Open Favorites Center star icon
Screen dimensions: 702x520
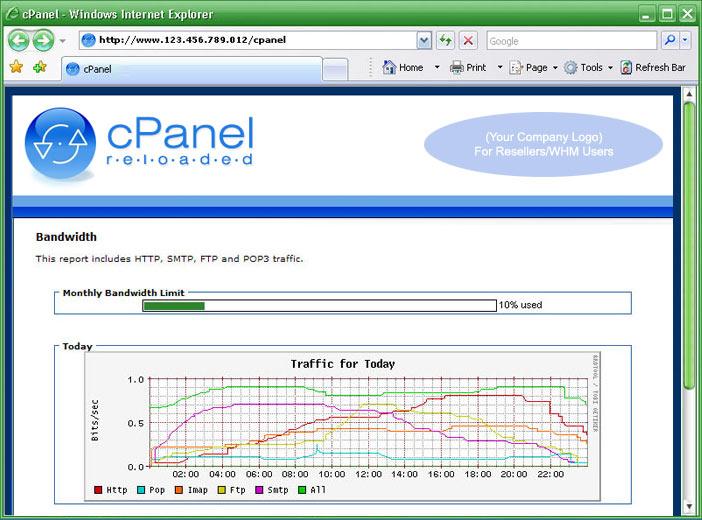point(17,67)
